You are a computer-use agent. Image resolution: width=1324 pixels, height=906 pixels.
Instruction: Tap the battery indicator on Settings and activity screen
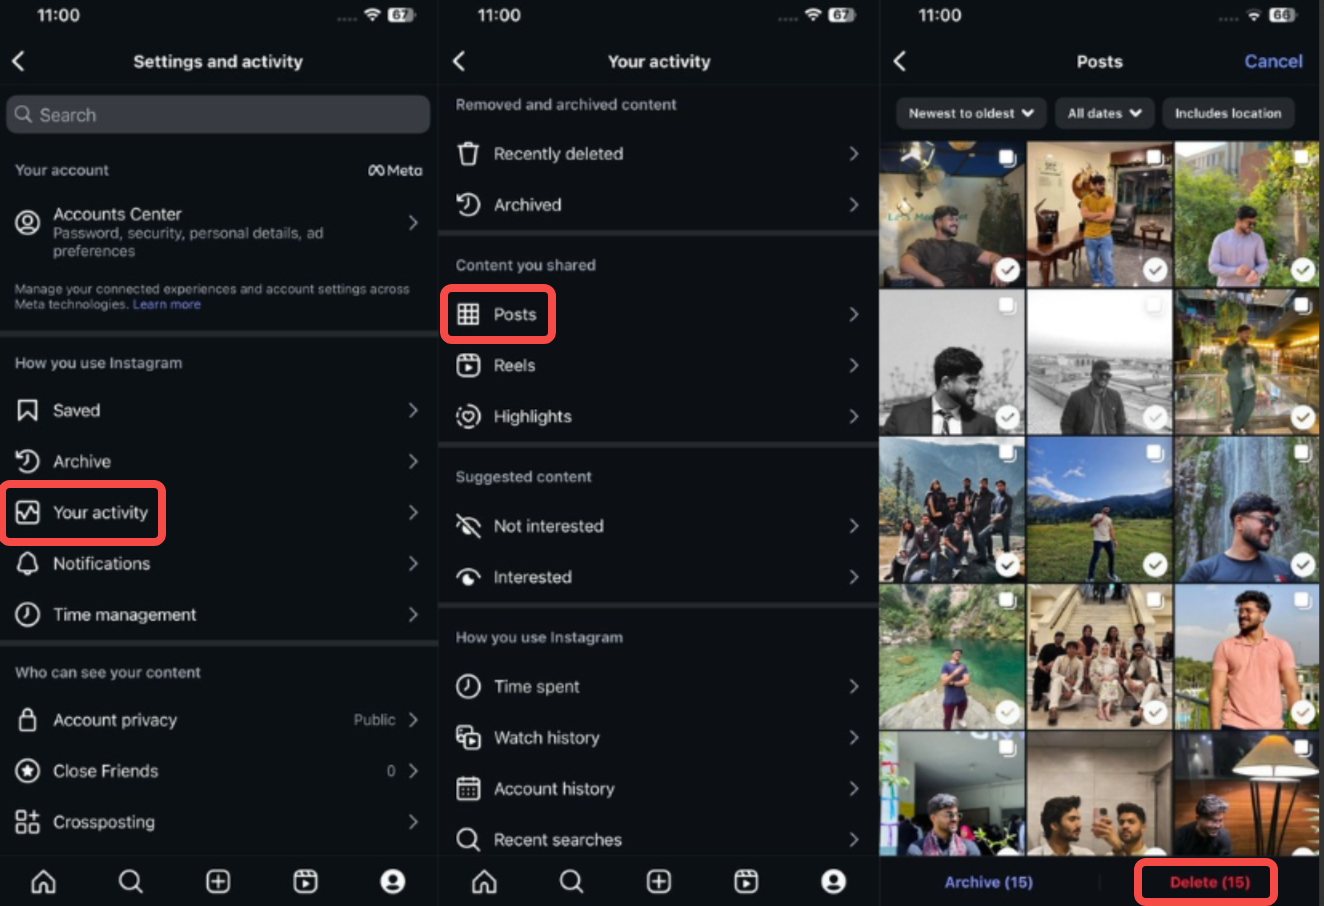click(402, 16)
